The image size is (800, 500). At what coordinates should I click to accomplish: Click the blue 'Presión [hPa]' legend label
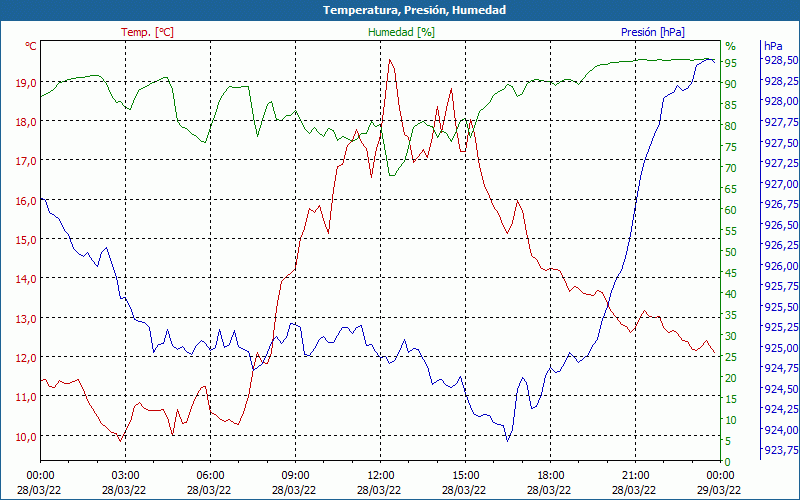click(653, 32)
